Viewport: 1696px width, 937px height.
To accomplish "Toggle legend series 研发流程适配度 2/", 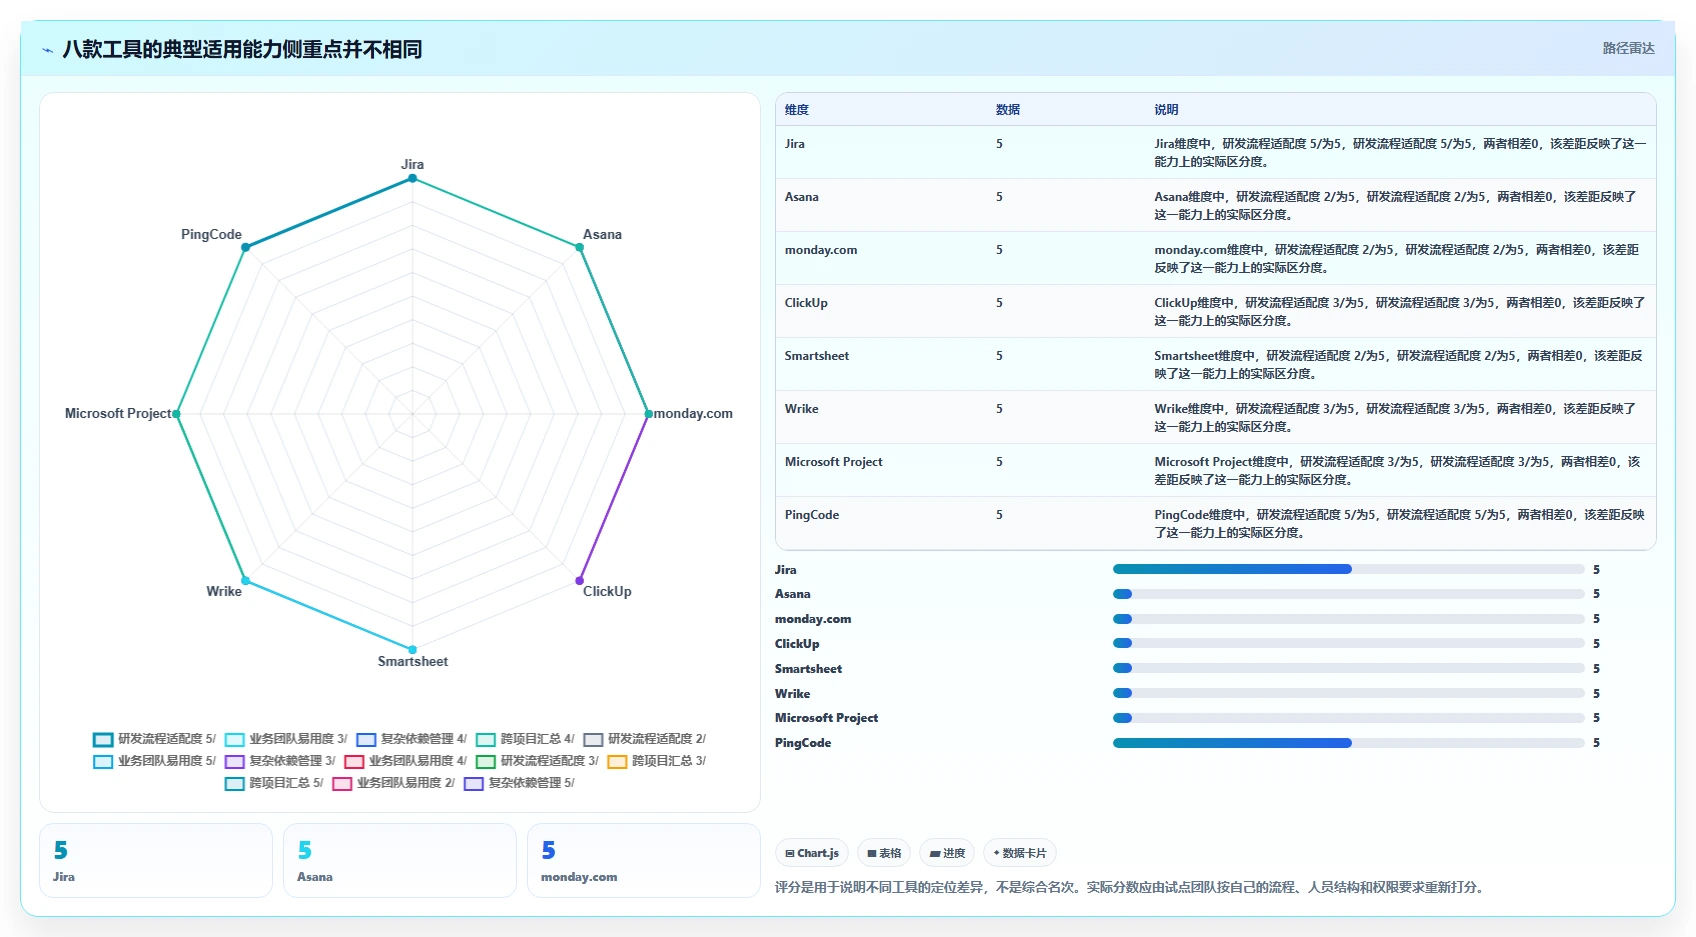I will [645, 739].
